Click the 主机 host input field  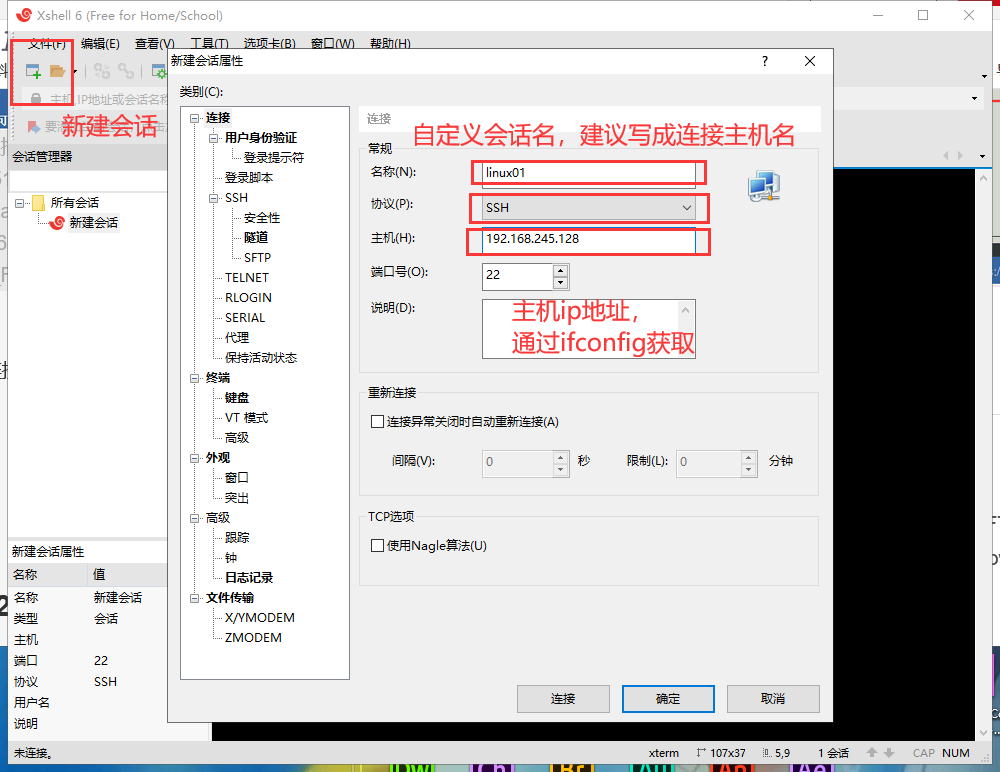(589, 239)
